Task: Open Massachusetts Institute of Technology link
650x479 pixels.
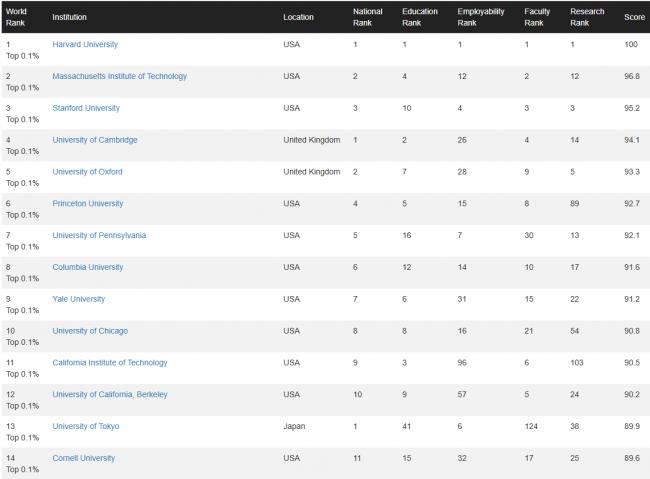Action: coord(119,76)
